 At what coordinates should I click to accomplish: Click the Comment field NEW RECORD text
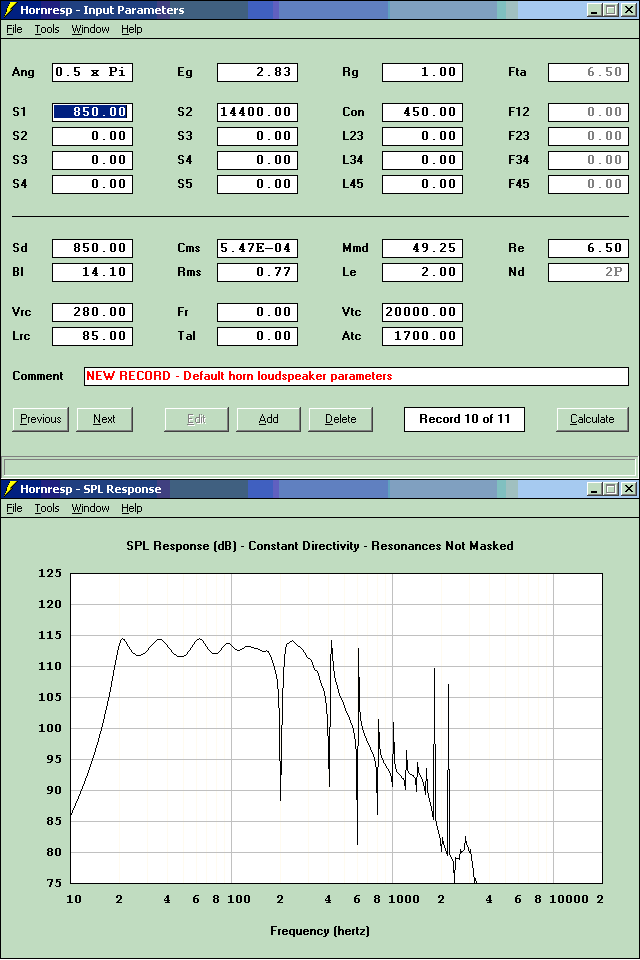(356, 376)
